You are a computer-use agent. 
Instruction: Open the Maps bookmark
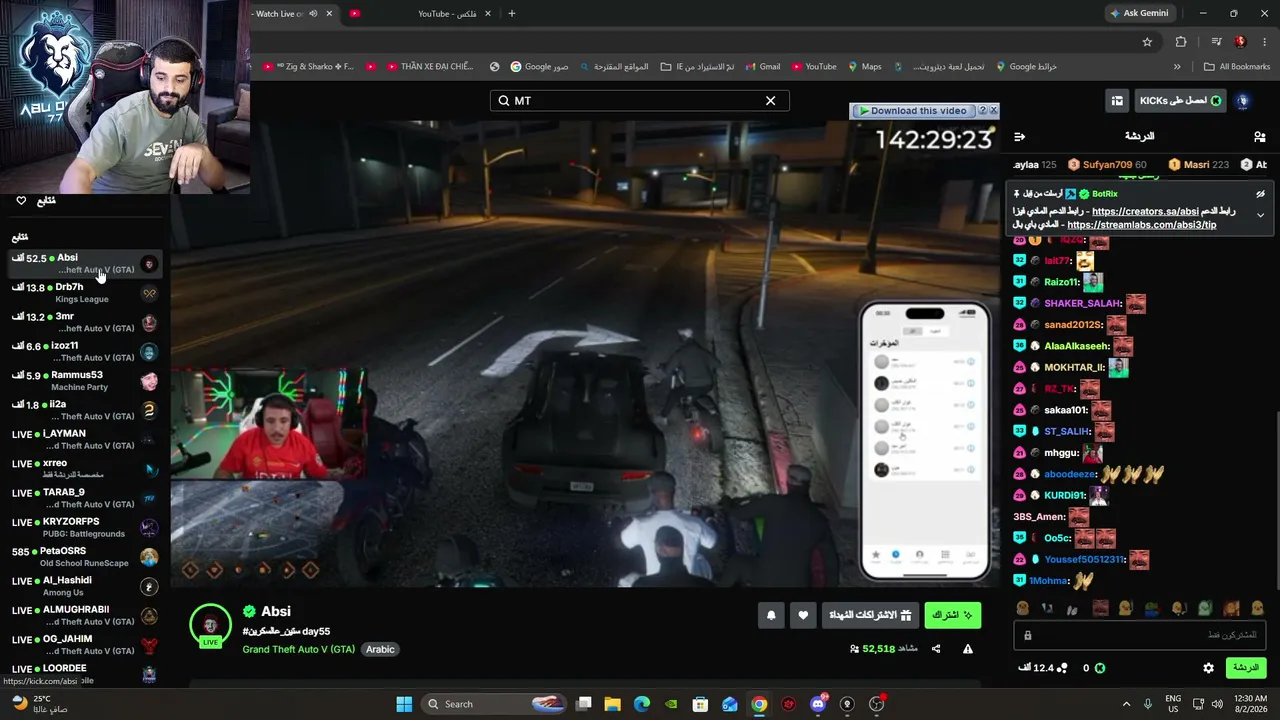(864, 67)
